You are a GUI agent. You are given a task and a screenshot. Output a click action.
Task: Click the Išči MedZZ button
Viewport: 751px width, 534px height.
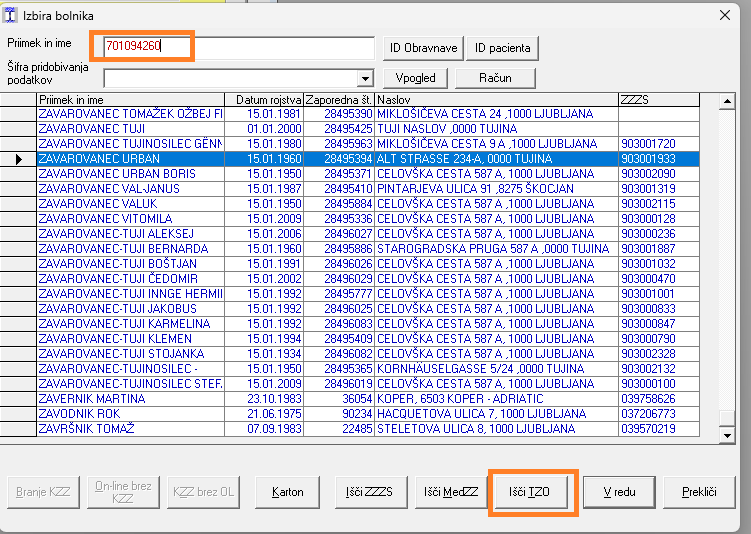click(451, 492)
